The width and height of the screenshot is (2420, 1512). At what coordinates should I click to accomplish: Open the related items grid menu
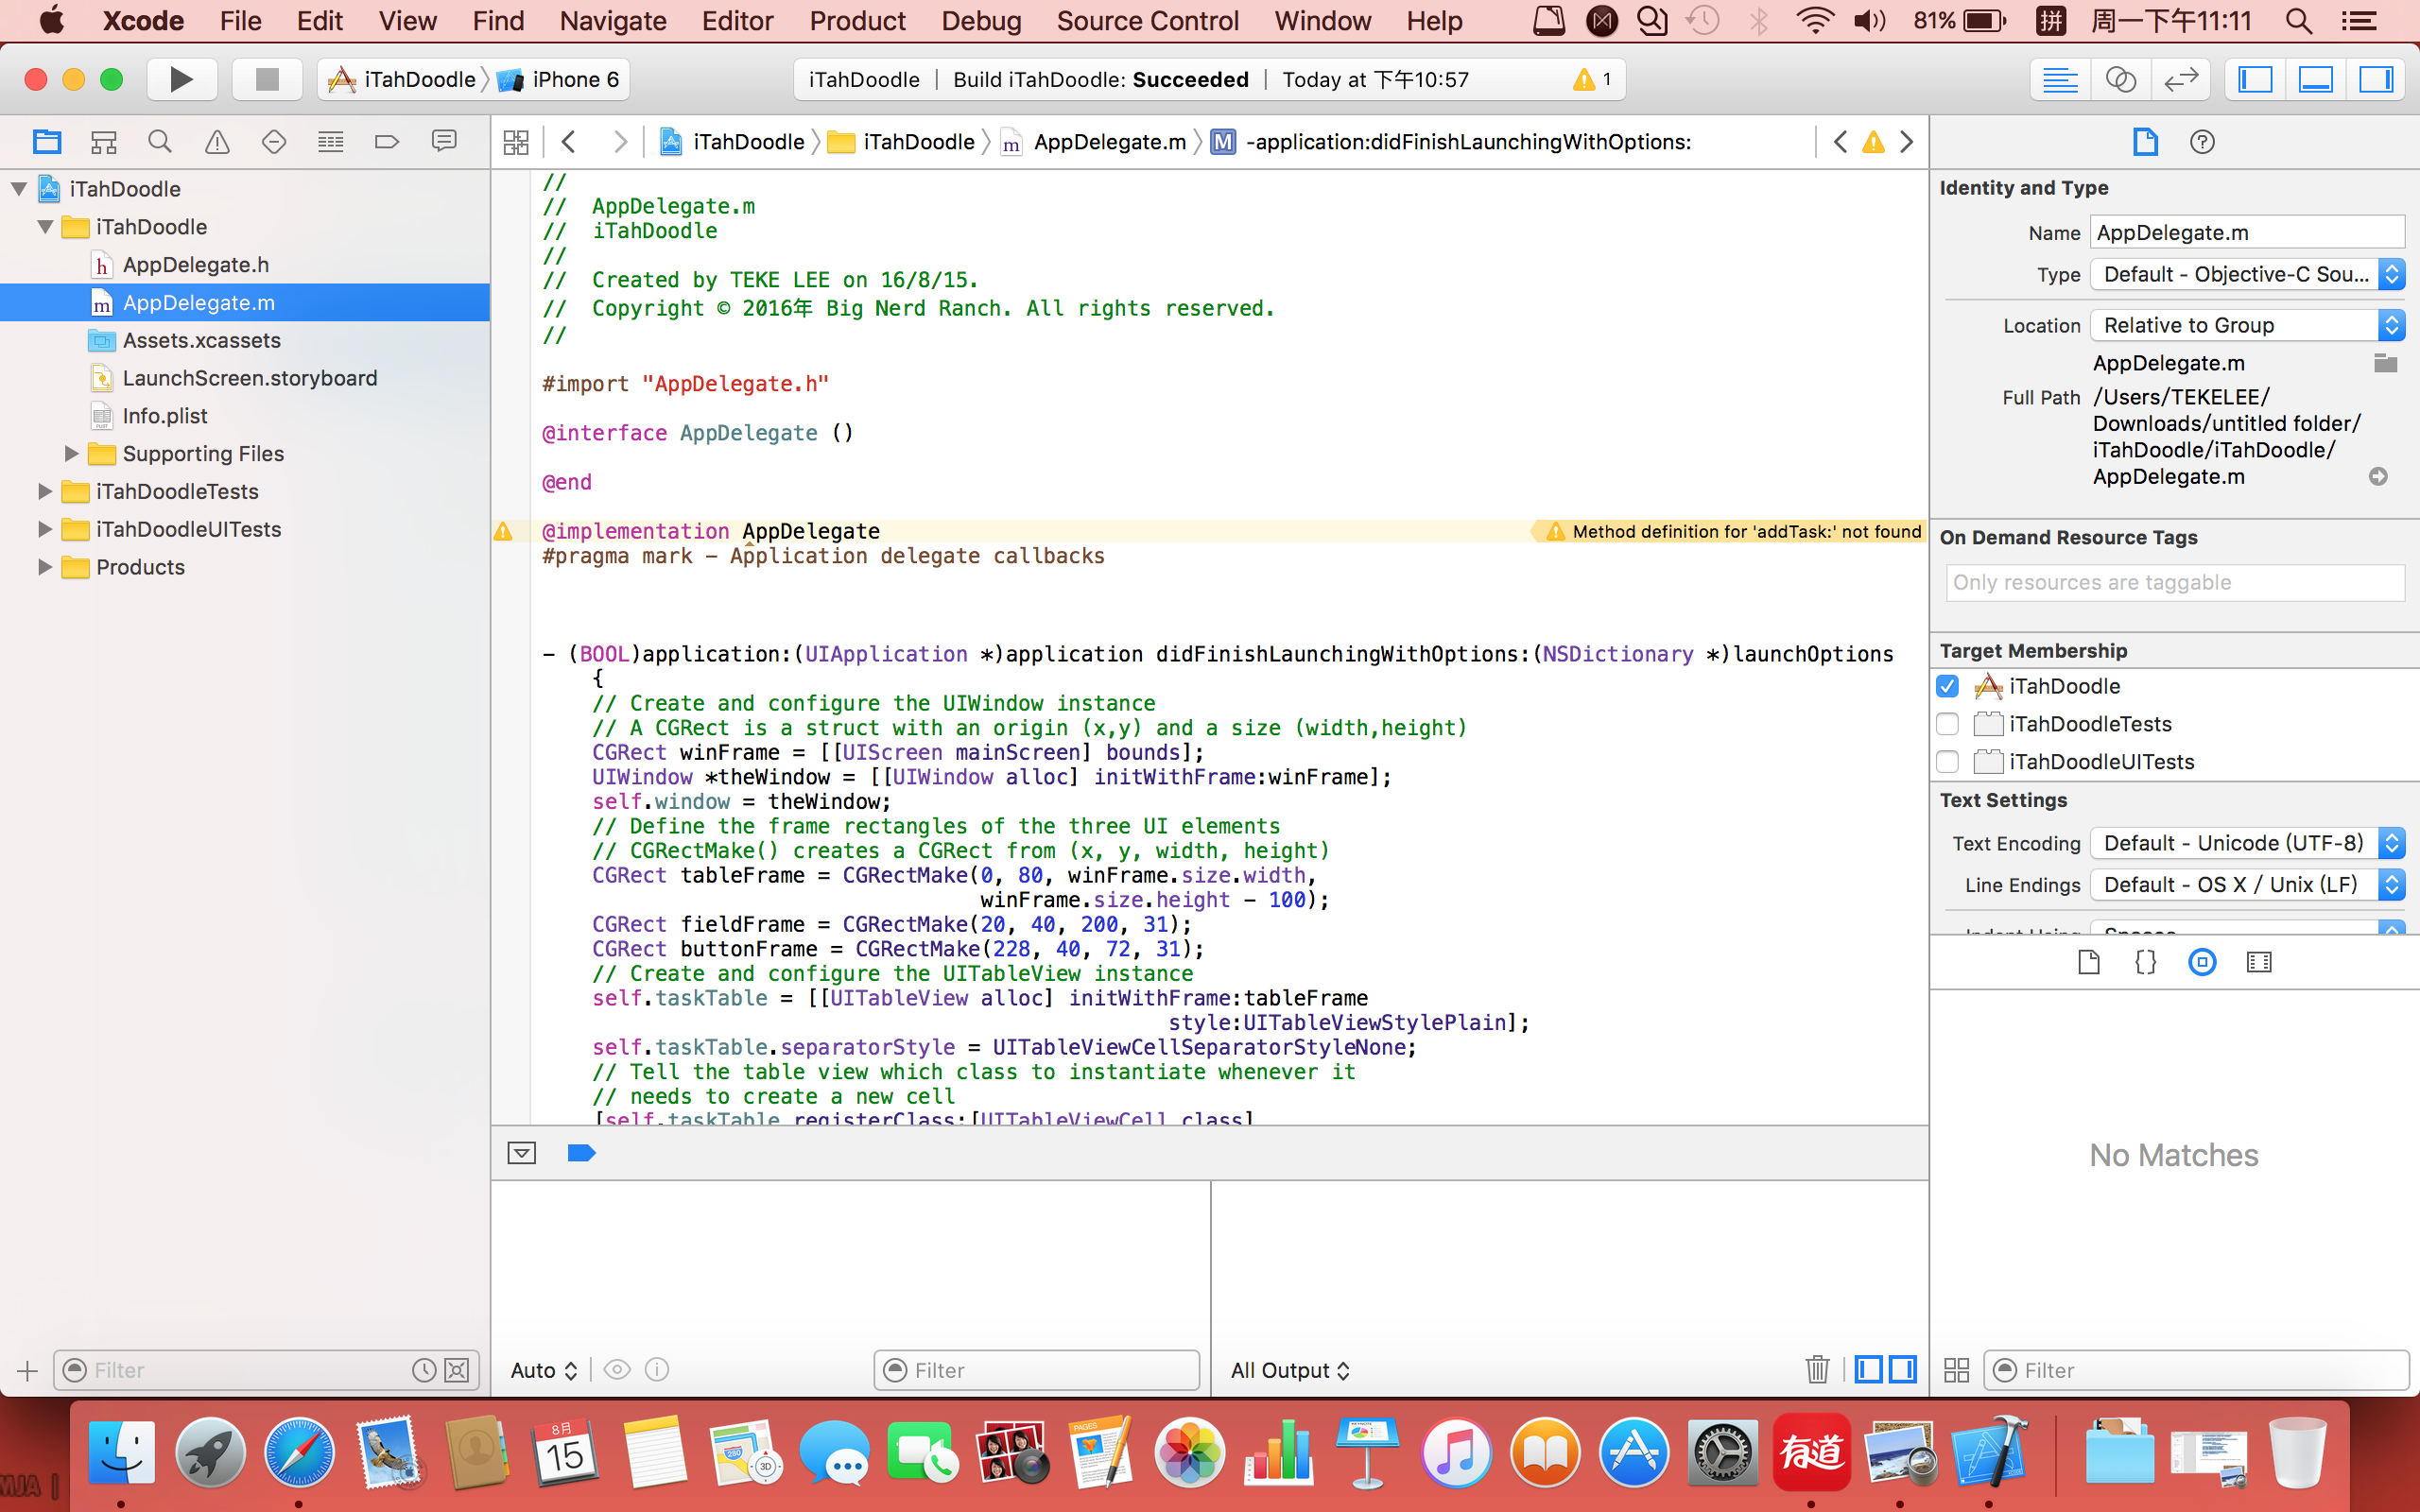point(516,142)
